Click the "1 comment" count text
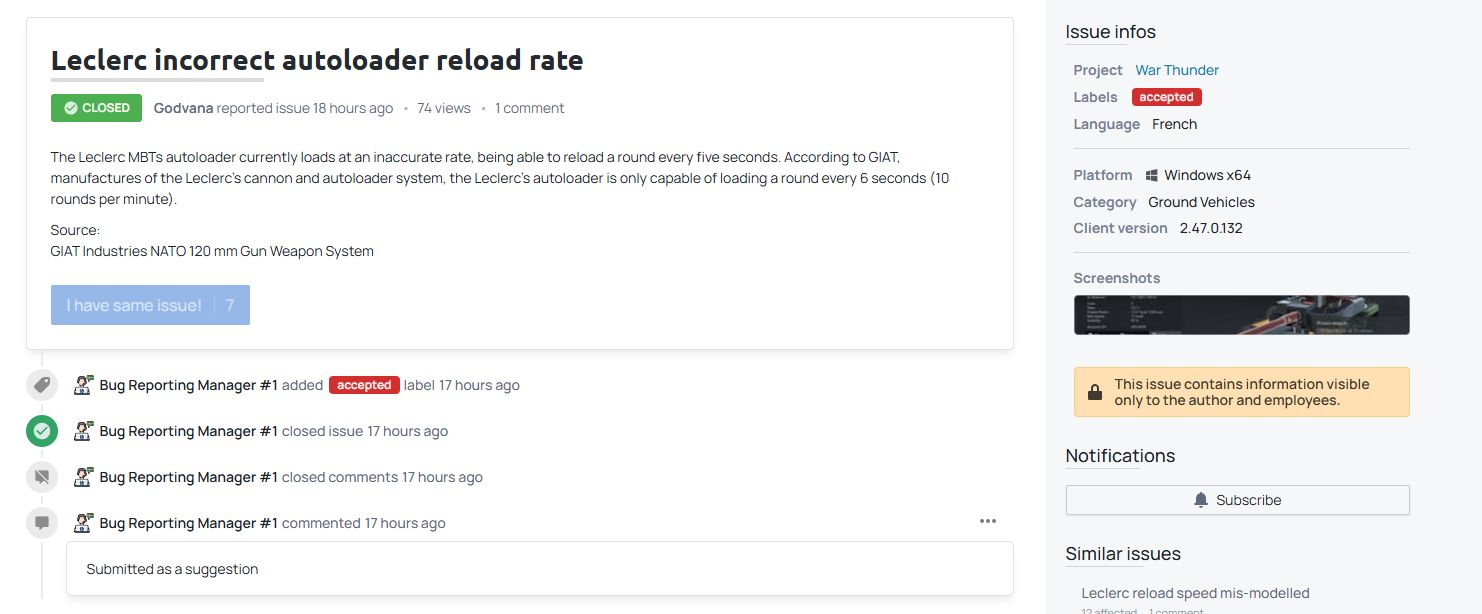The height and width of the screenshot is (614, 1482). pos(529,108)
